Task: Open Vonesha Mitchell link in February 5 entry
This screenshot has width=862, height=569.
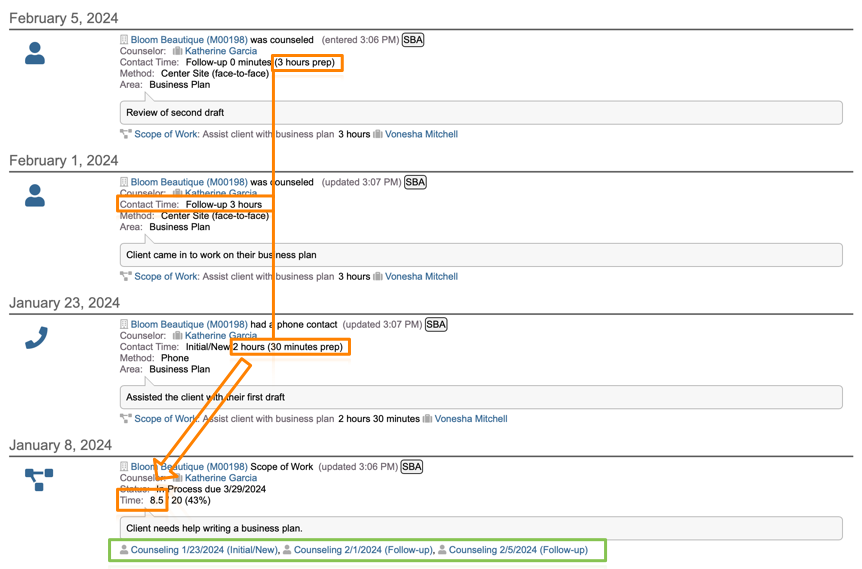Action: 421,134
